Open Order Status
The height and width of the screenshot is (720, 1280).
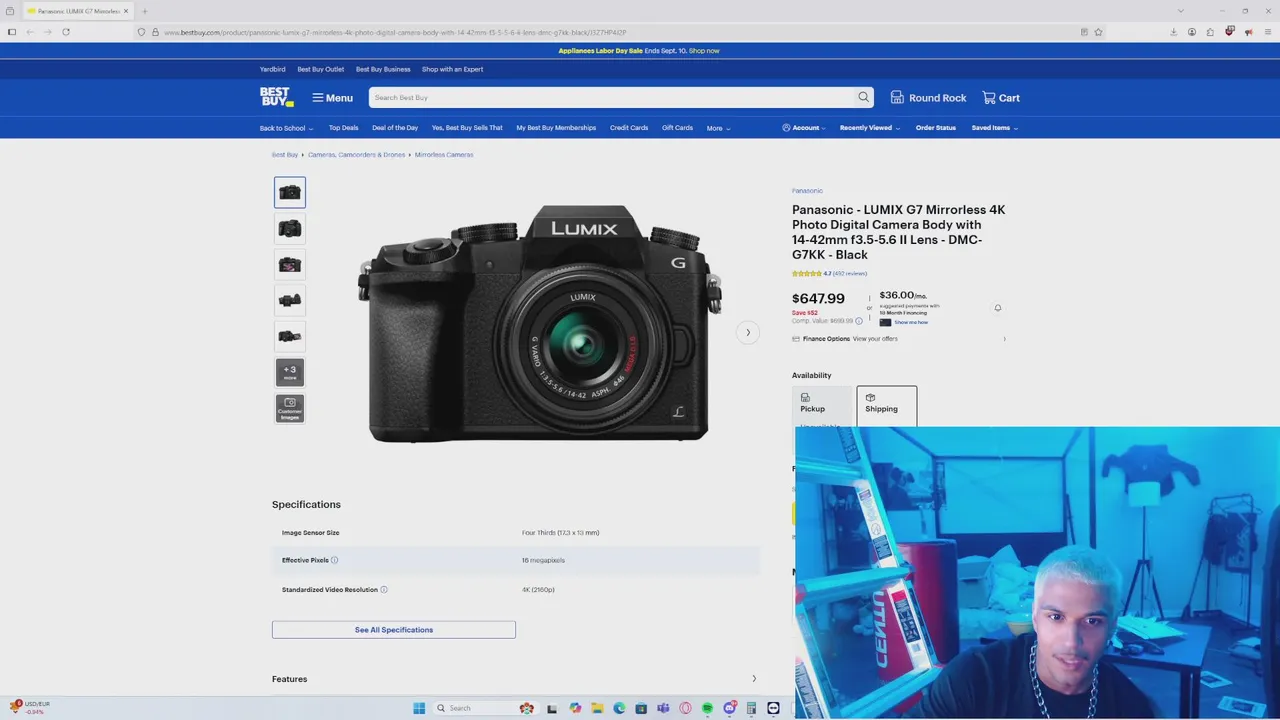click(936, 128)
